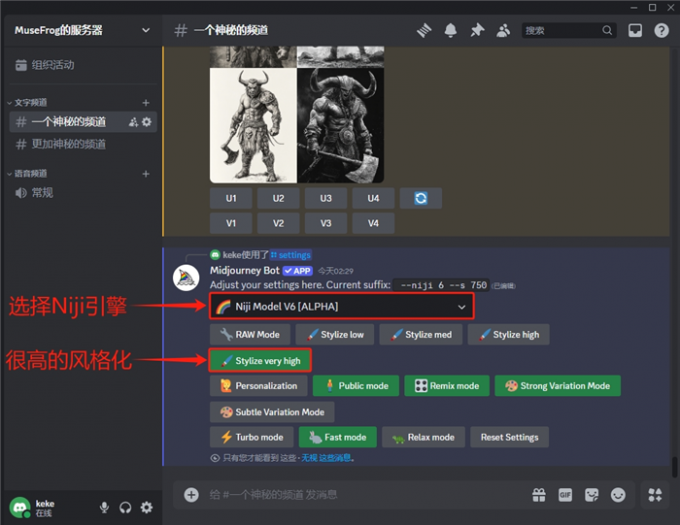Add a channel to 文字频道 category
Image resolution: width=680 pixels, height=525 pixels.
tap(146, 103)
